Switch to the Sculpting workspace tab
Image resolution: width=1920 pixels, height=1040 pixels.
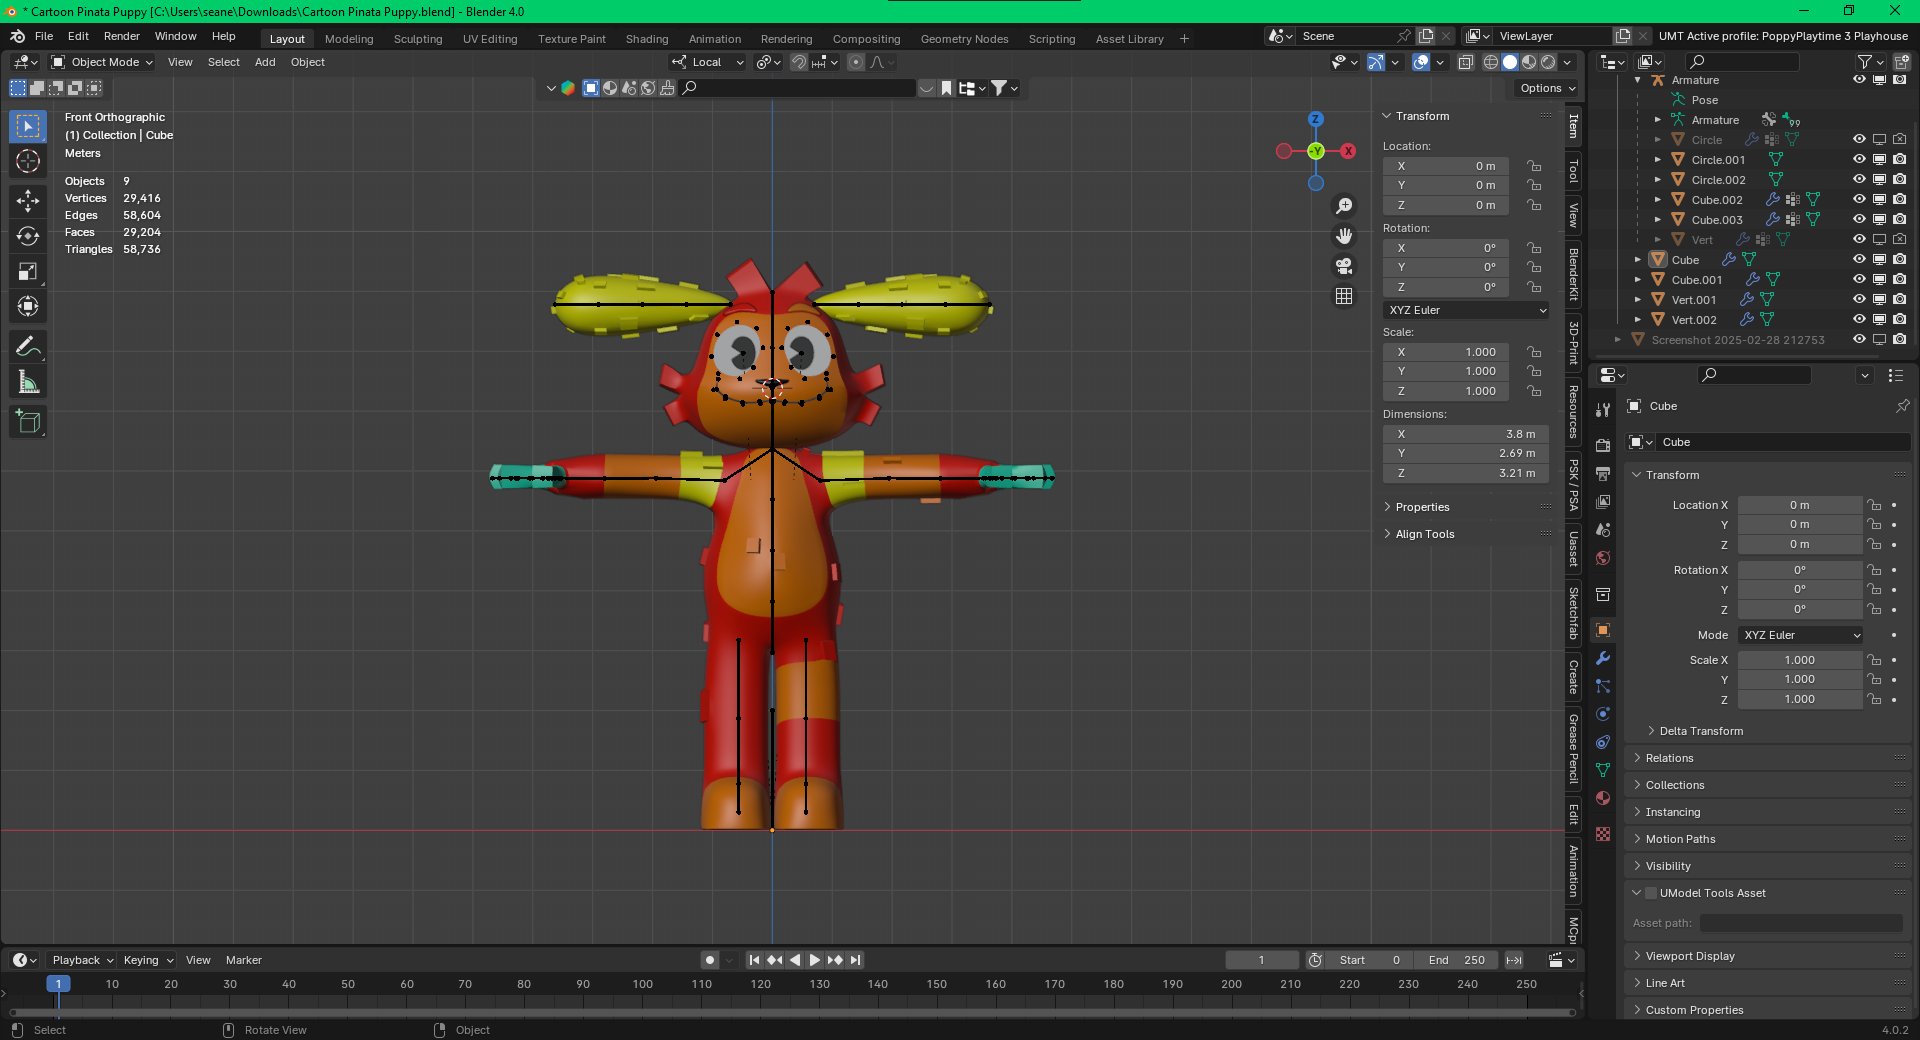(417, 39)
